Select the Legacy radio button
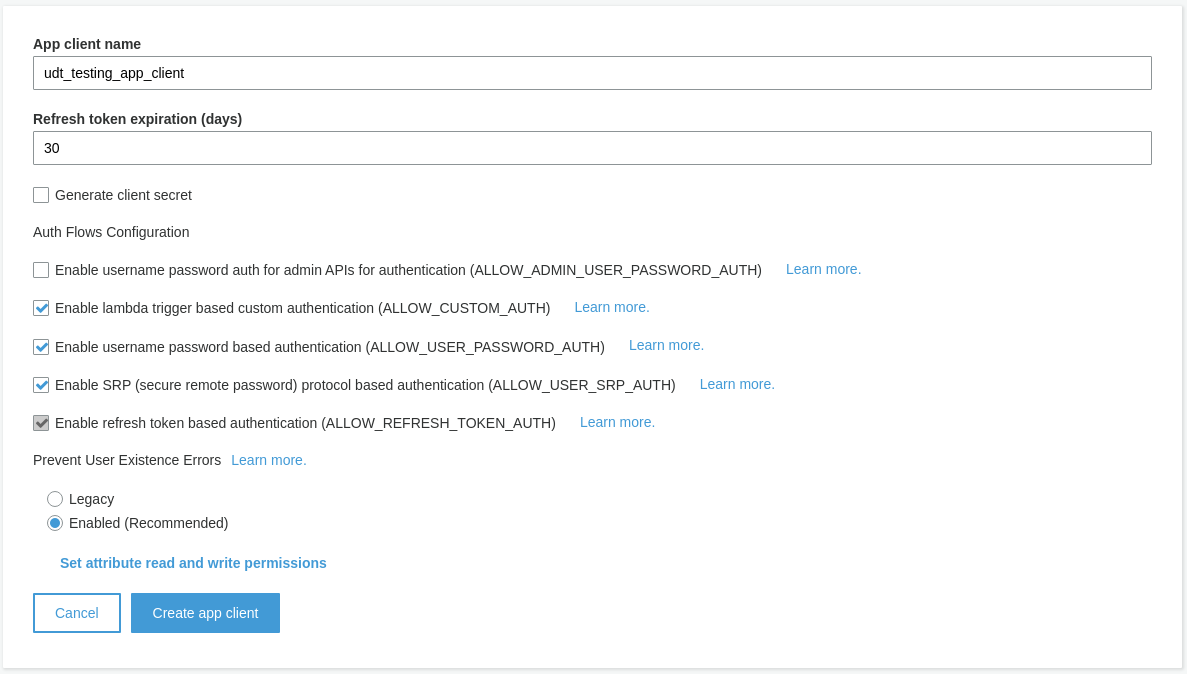This screenshot has width=1187, height=674. pos(55,499)
